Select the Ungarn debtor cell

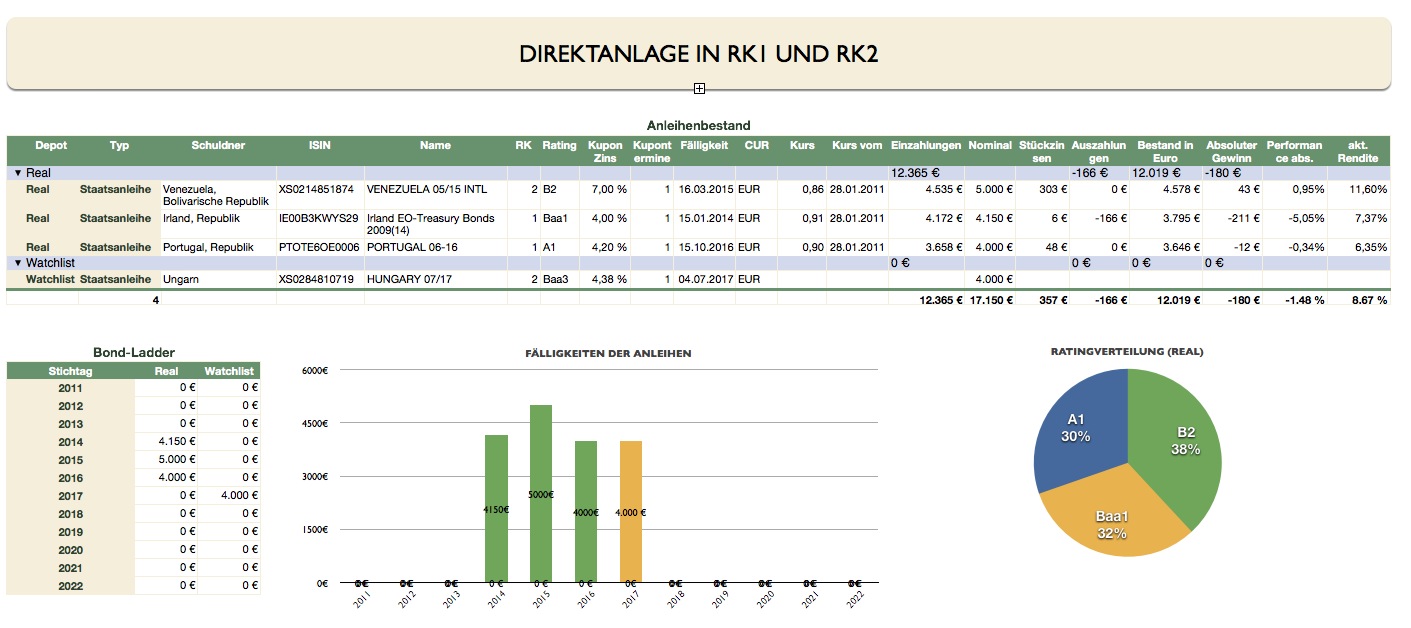click(x=181, y=279)
